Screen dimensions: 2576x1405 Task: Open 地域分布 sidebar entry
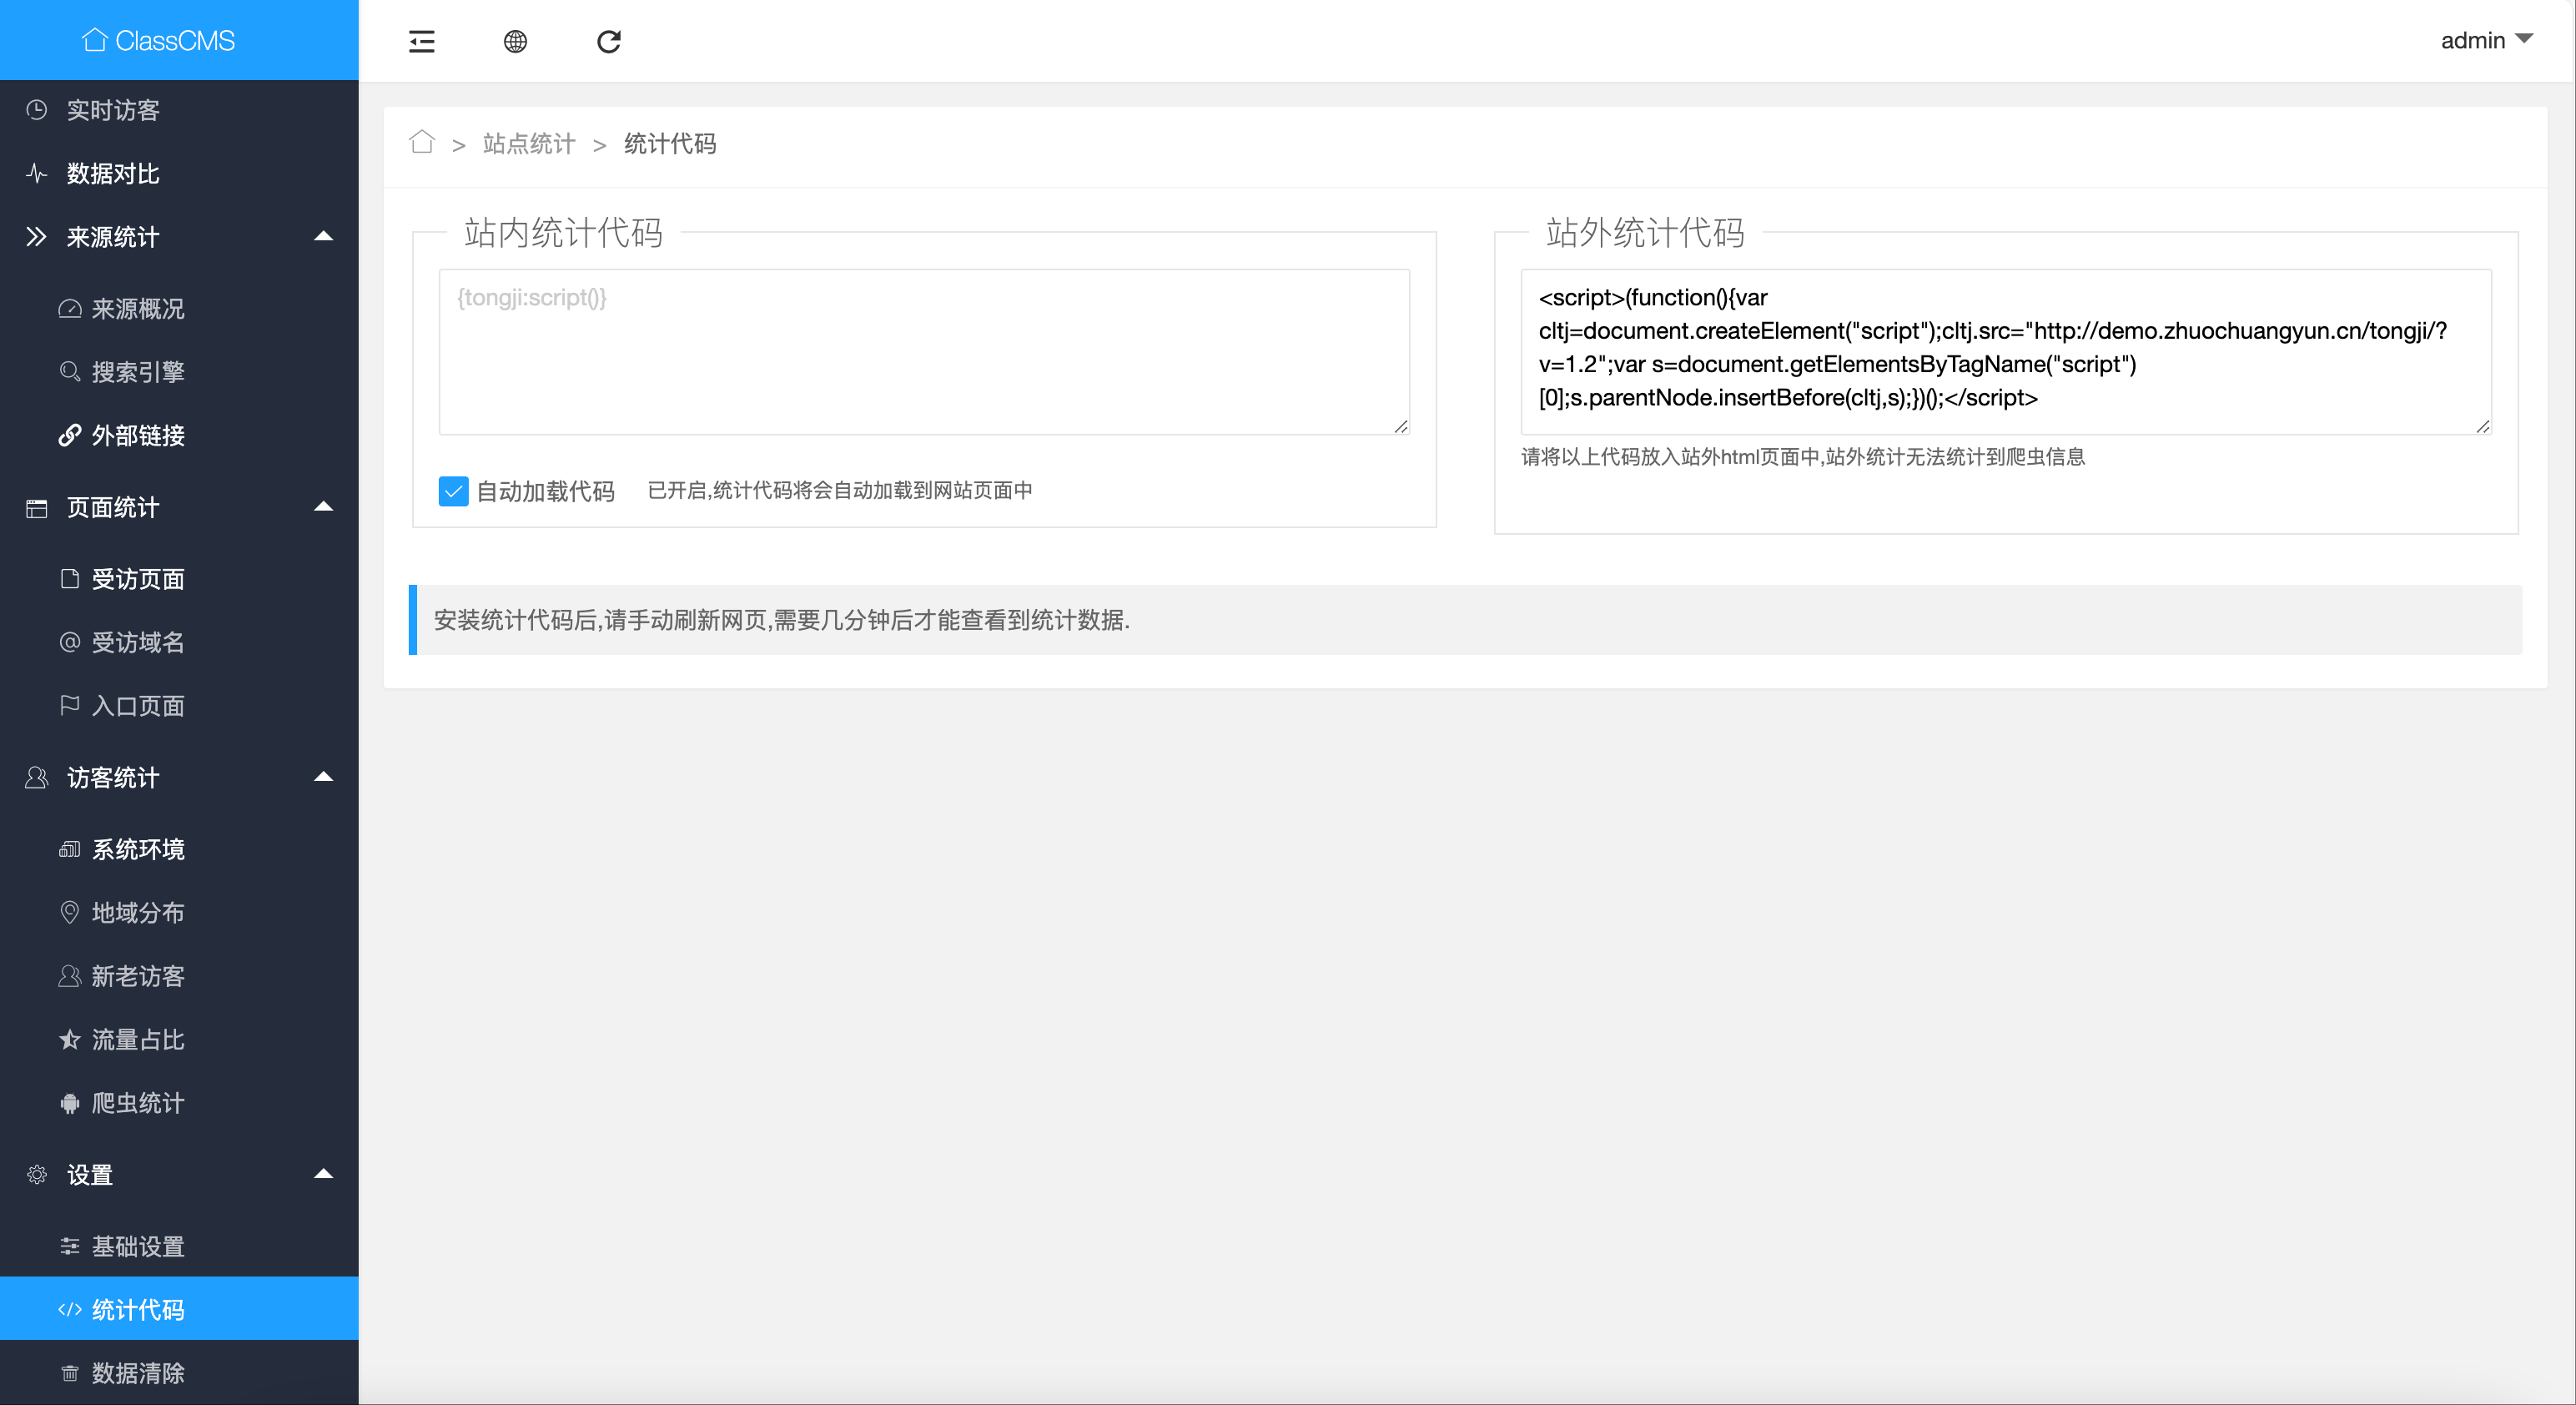coord(179,912)
